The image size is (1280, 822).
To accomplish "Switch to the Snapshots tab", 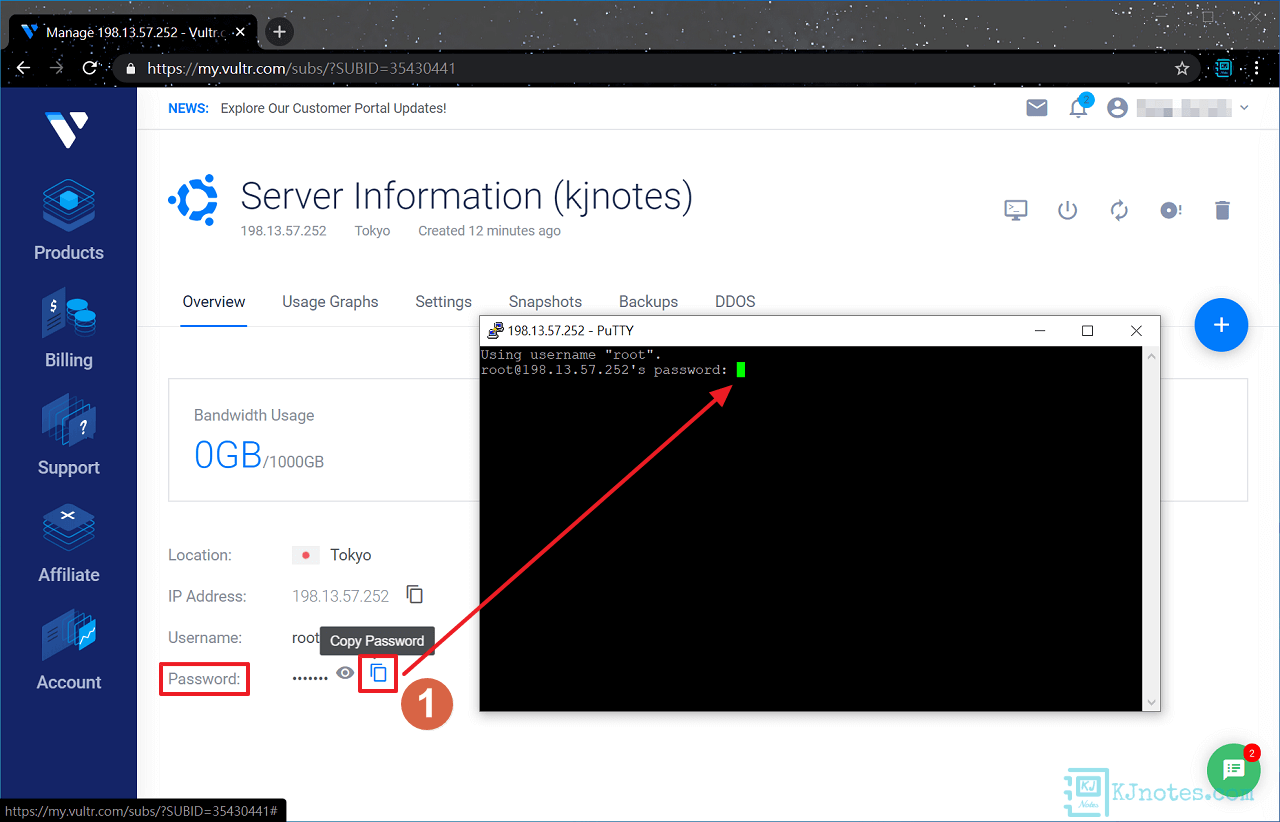I will pos(545,301).
